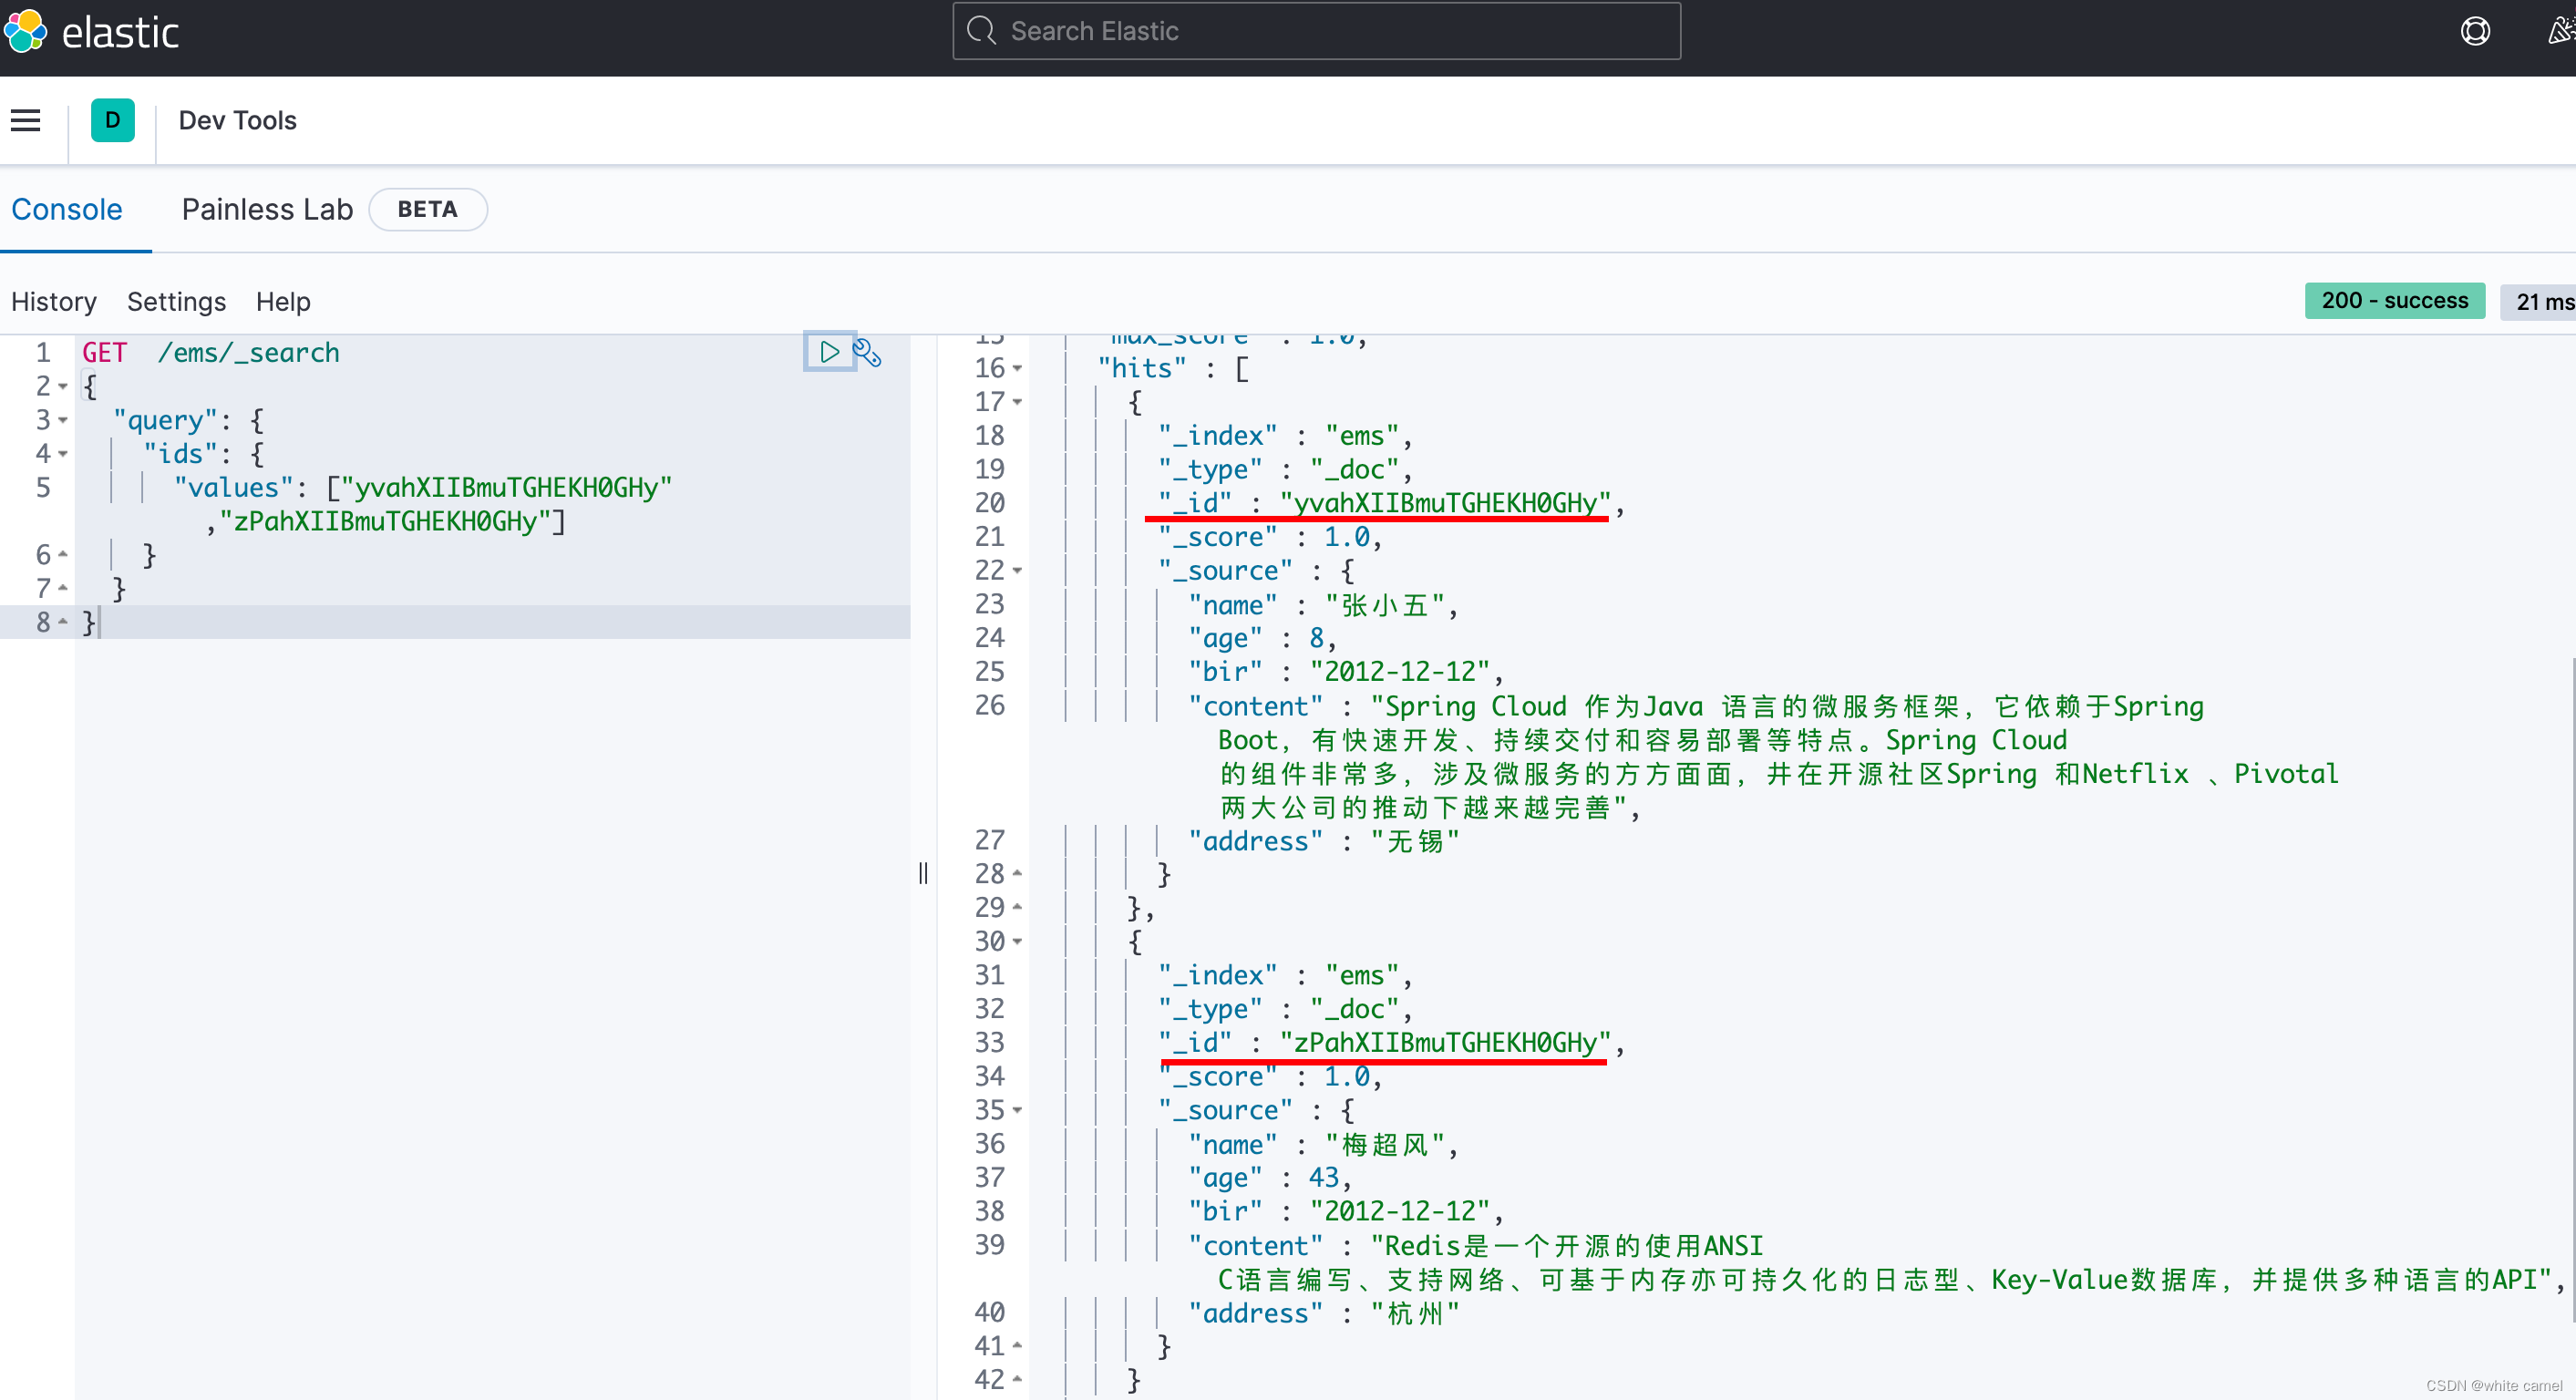Click the Help menu item
The image size is (2576, 1400).
(281, 302)
